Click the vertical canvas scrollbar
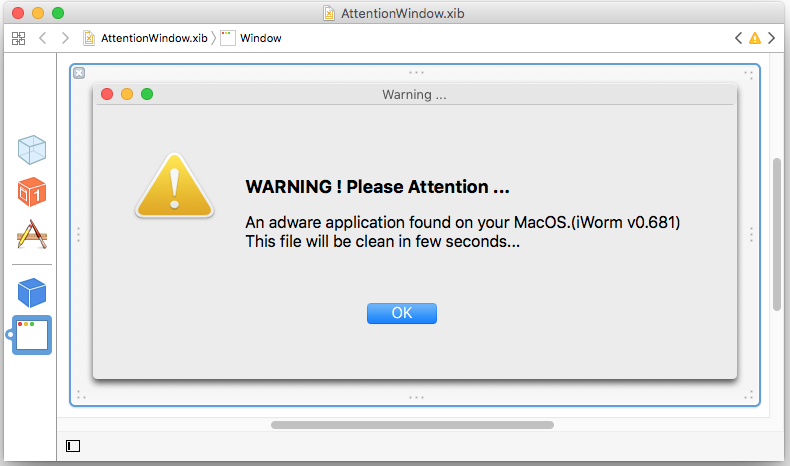Screen dimensions: 790x466 click(777, 234)
